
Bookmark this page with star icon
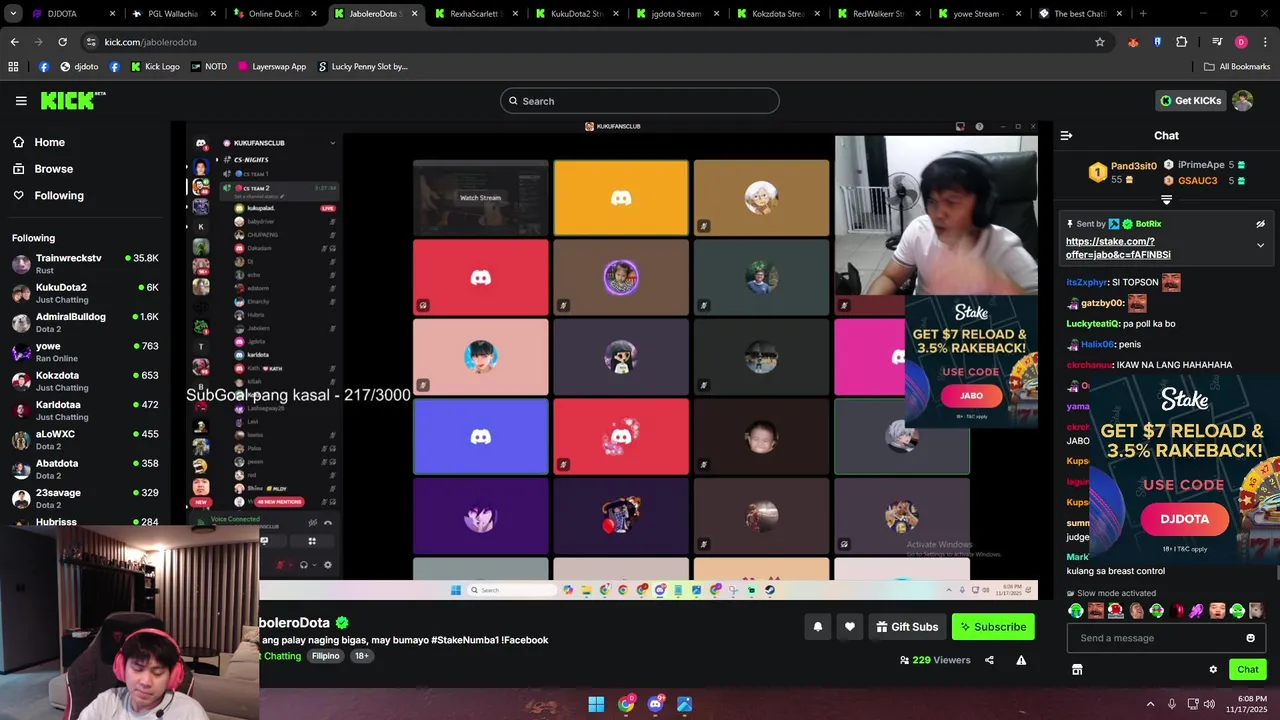[x=1100, y=42]
